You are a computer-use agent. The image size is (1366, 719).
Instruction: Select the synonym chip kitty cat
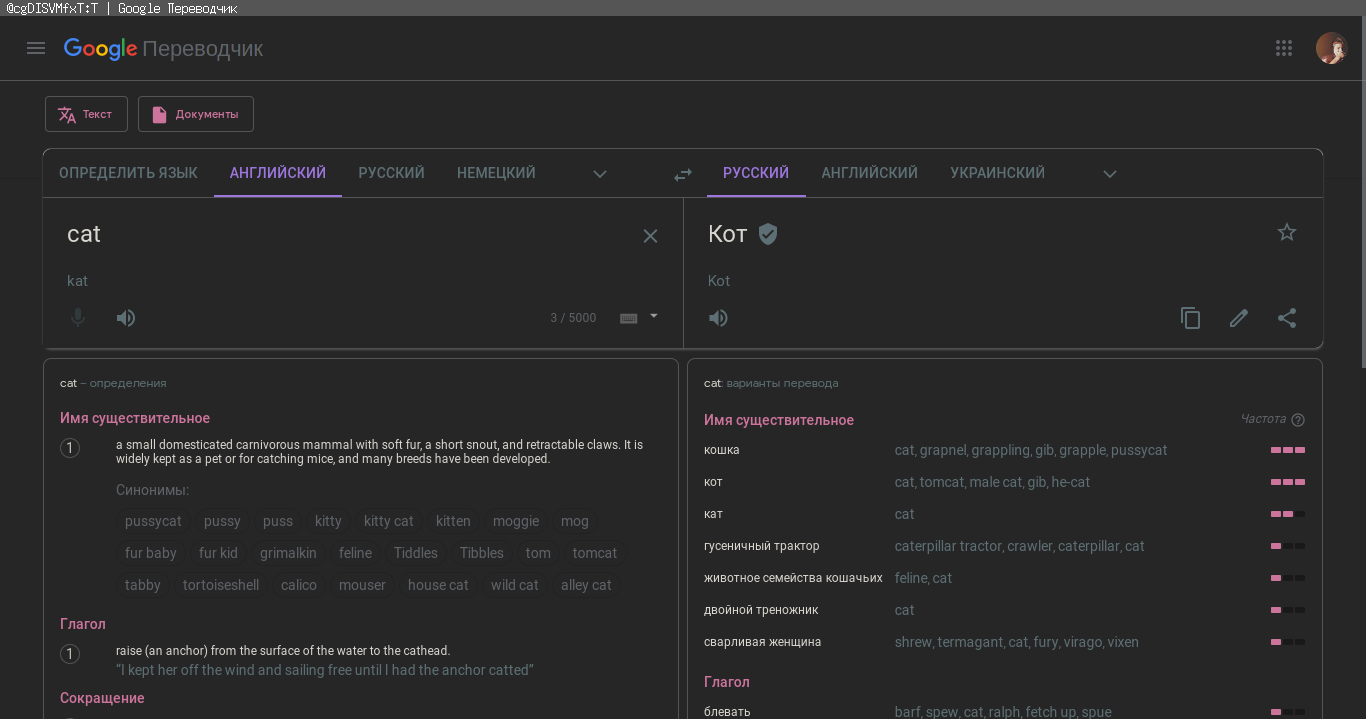(389, 521)
